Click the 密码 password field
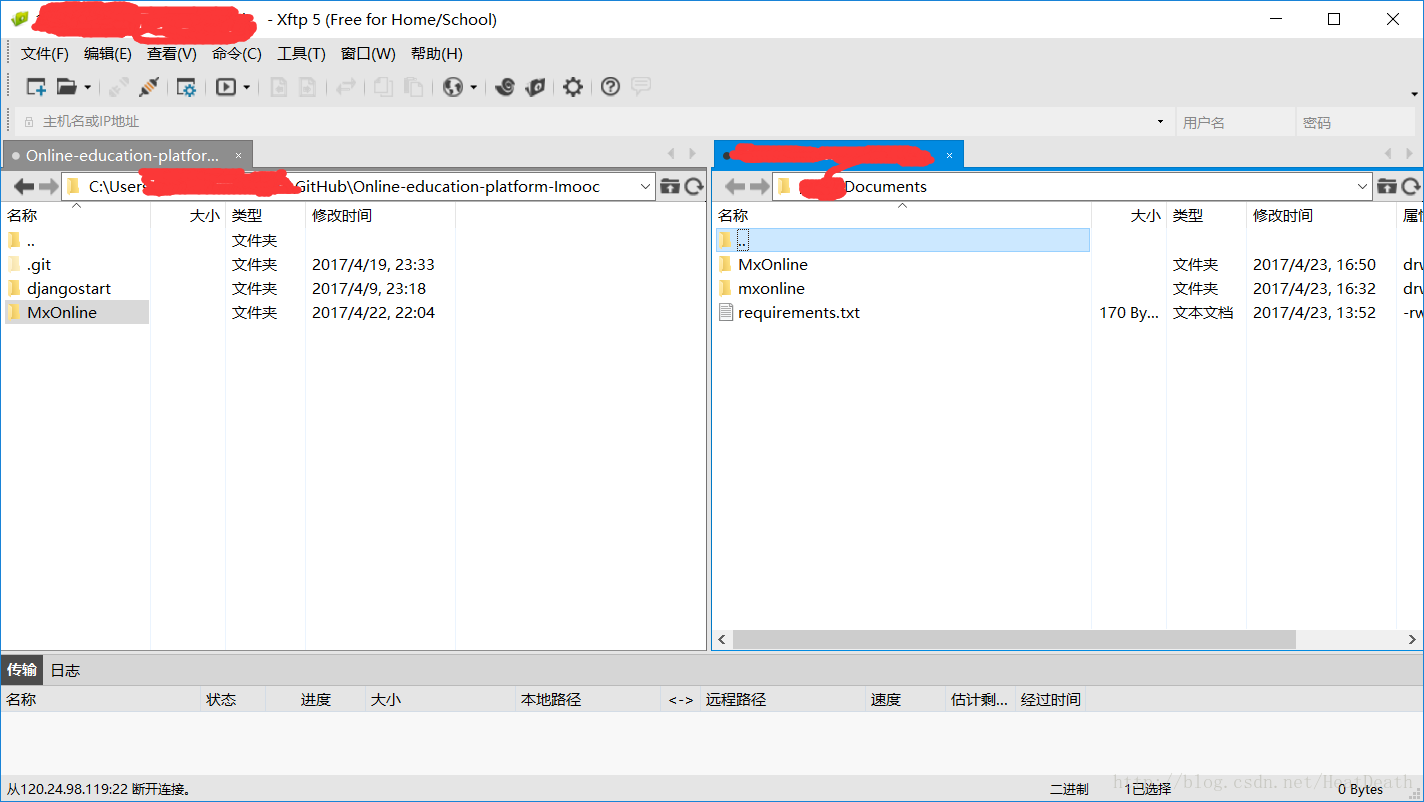1424x802 pixels. pos(1356,122)
